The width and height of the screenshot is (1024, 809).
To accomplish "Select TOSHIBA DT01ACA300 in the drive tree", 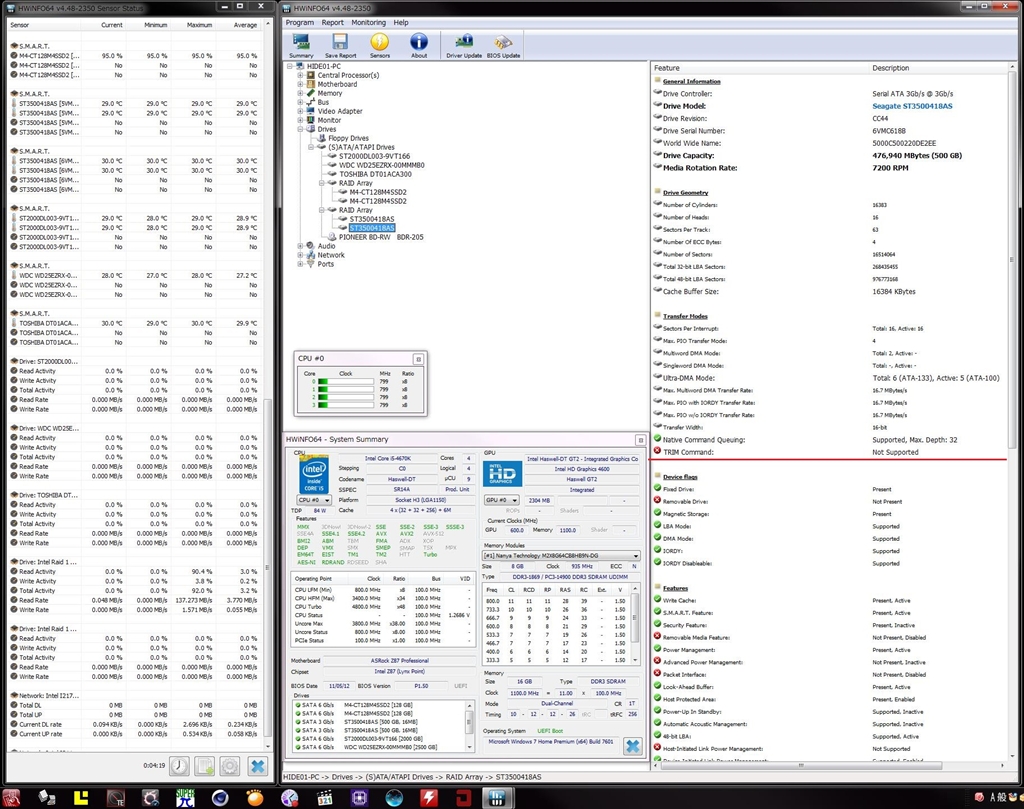I will click(374, 174).
